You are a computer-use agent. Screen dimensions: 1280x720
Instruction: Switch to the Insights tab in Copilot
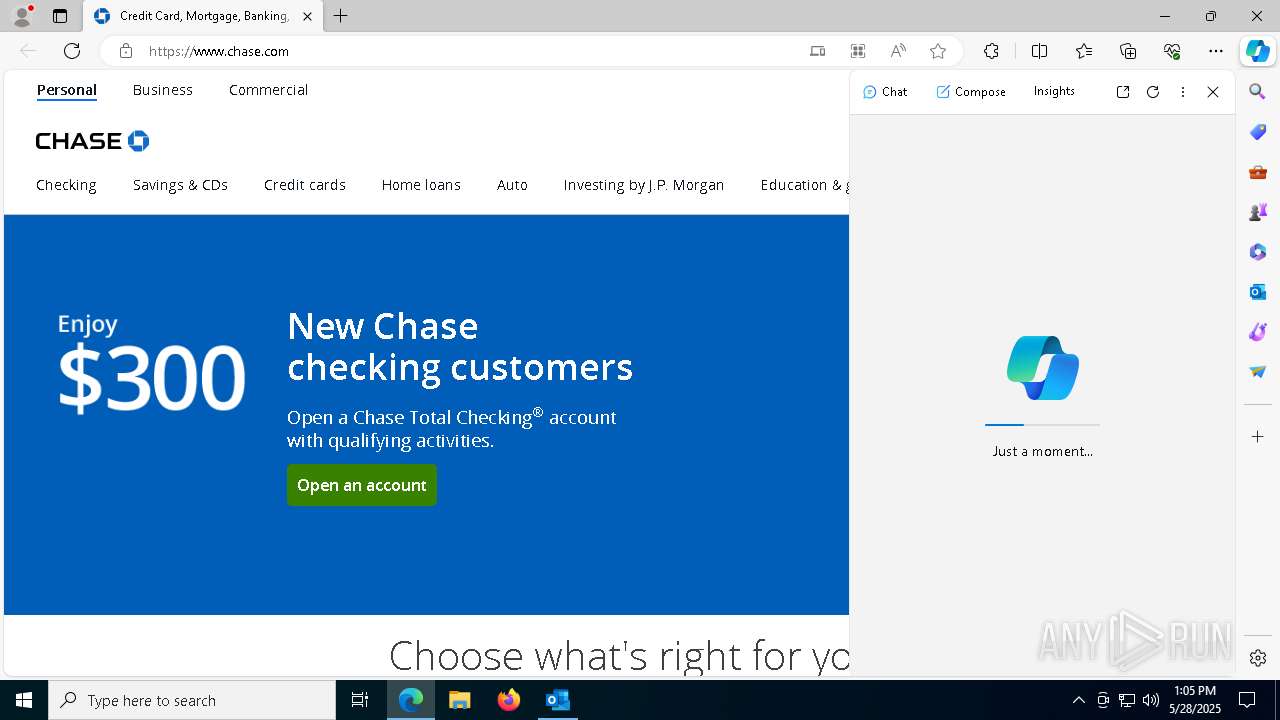pos(1054,91)
